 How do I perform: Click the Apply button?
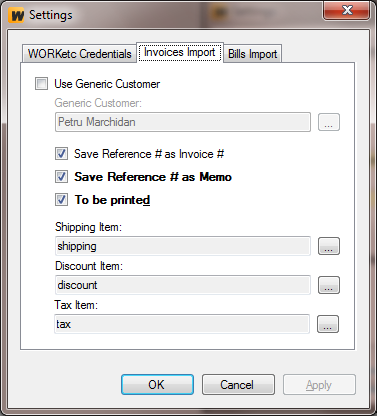[319, 385]
